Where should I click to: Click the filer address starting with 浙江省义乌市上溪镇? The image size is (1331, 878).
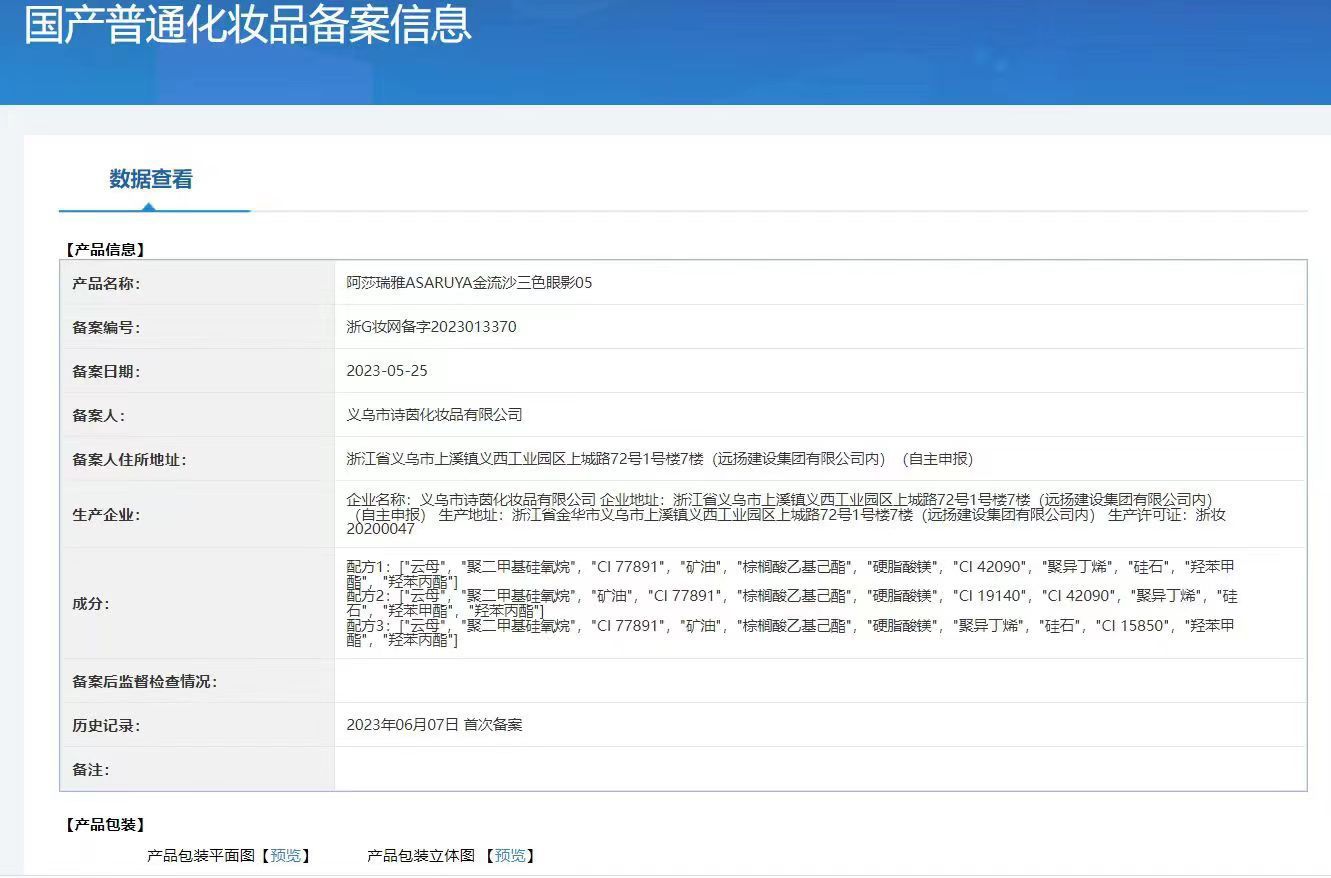pyautogui.click(x=659, y=459)
